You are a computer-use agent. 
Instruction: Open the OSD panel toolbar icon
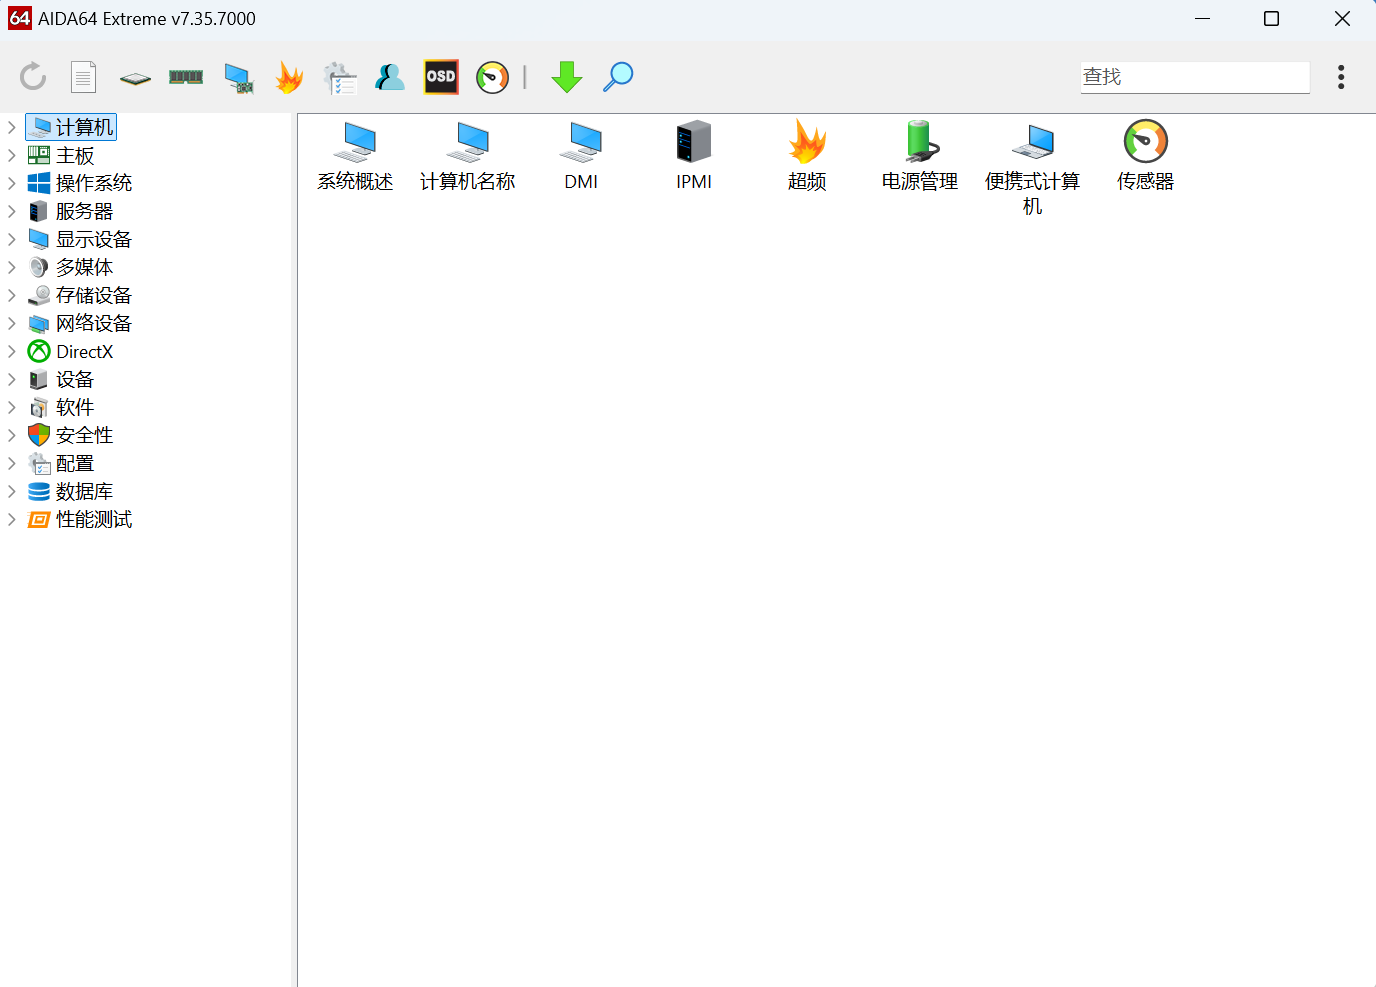tap(441, 77)
